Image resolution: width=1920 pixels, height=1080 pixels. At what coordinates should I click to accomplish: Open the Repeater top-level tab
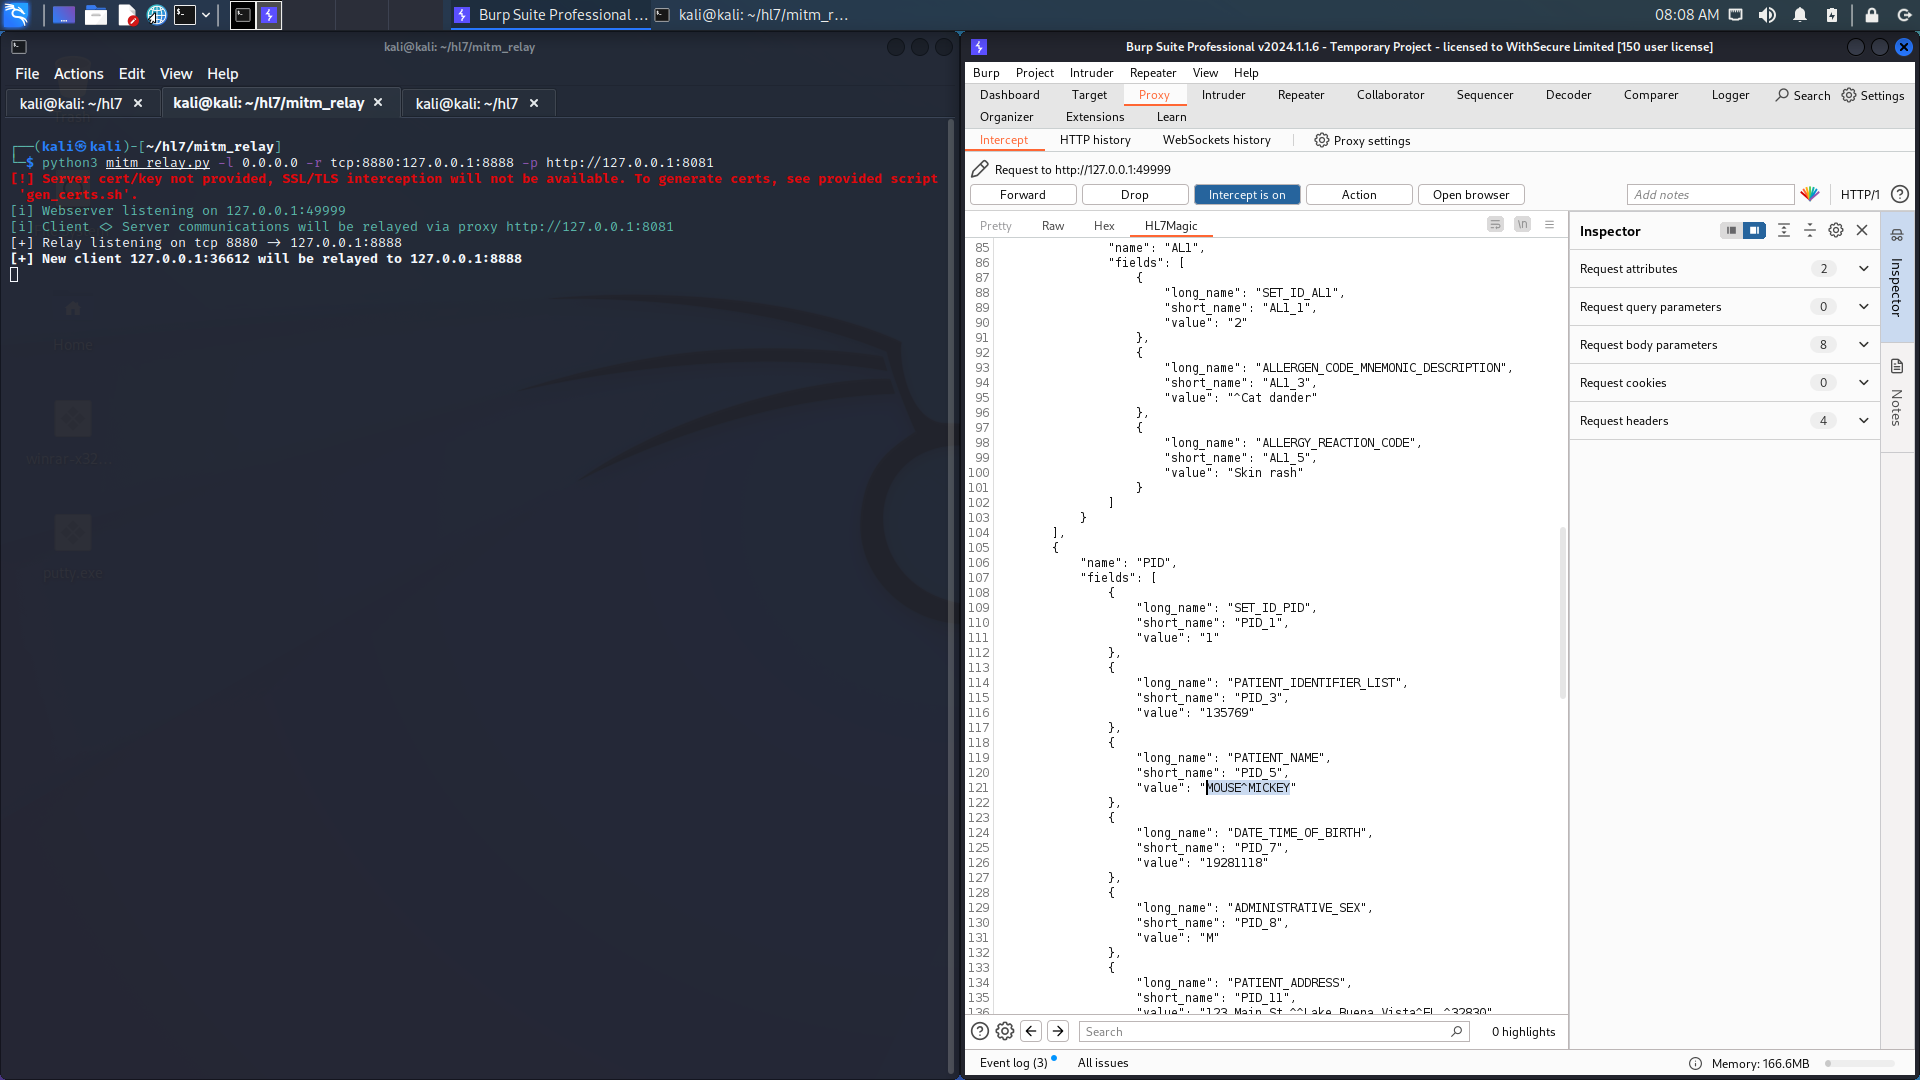click(x=1300, y=95)
